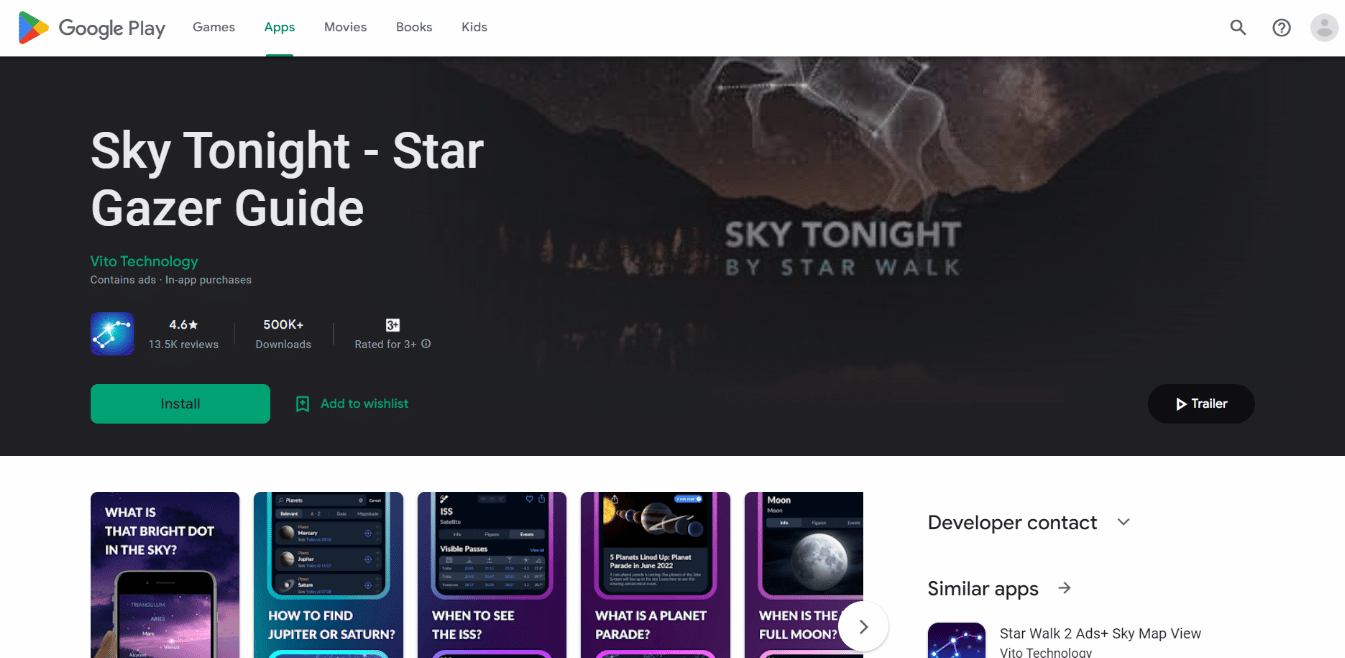1345x658 pixels.
Task: Select the Apps tab
Action: click(x=279, y=27)
